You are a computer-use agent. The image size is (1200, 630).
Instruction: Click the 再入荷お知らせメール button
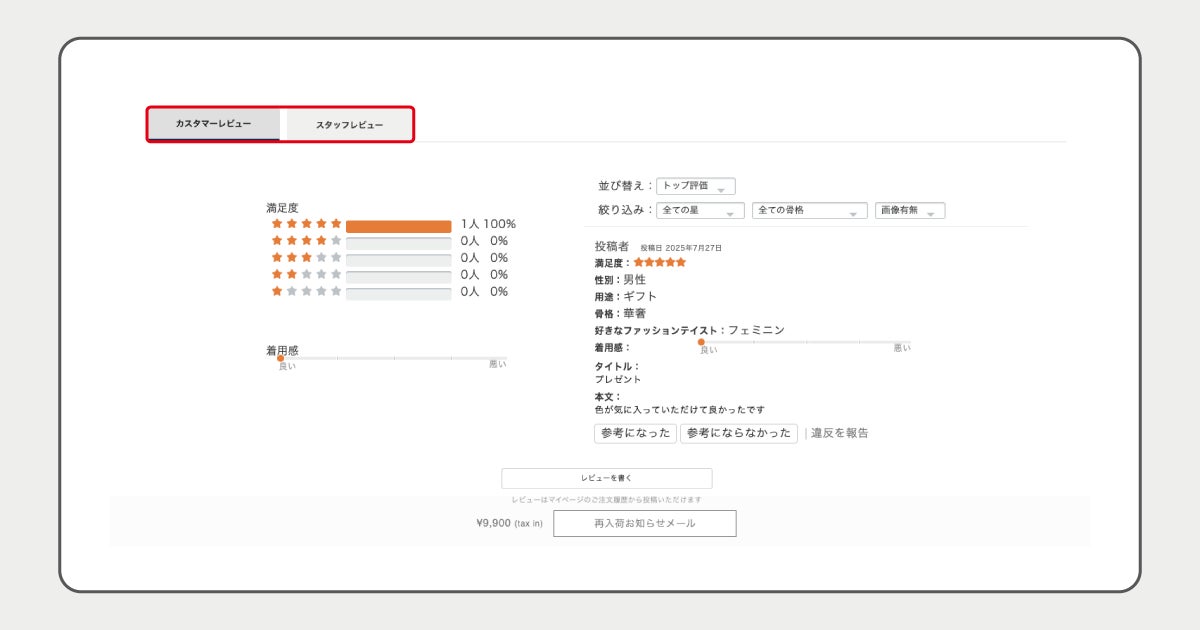[x=645, y=523]
